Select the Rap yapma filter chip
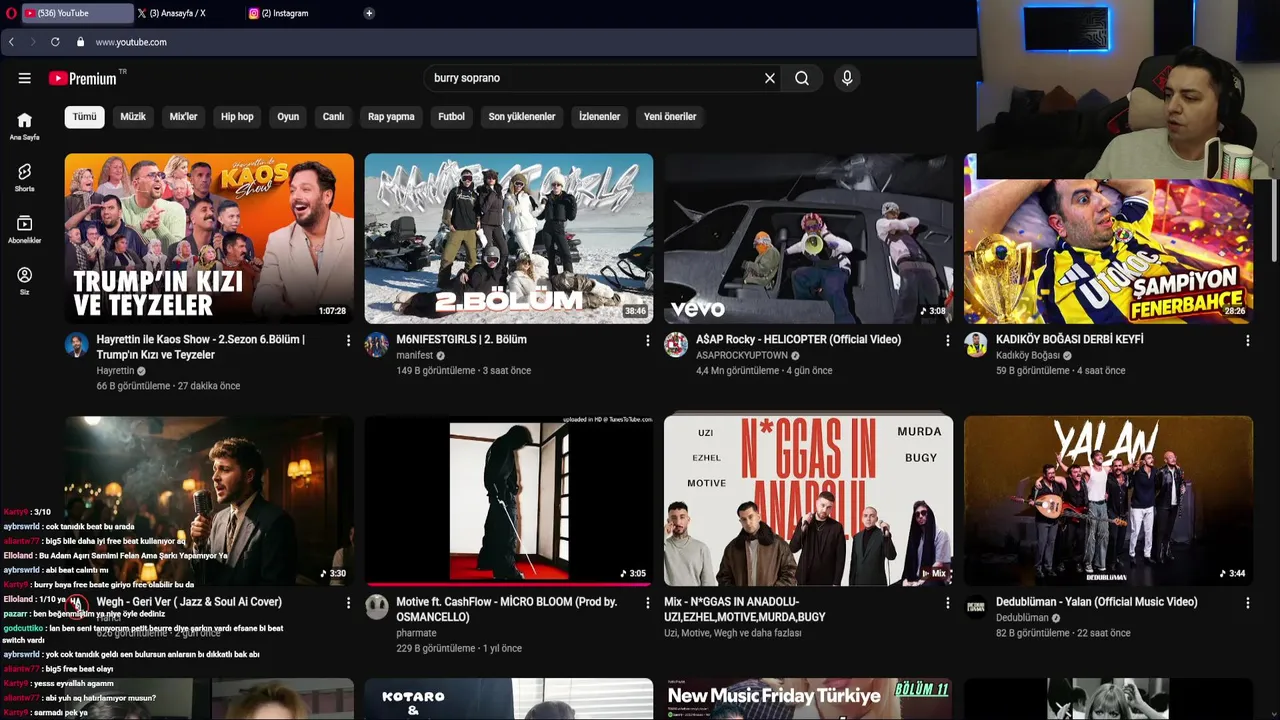1280x720 pixels. coord(391,116)
